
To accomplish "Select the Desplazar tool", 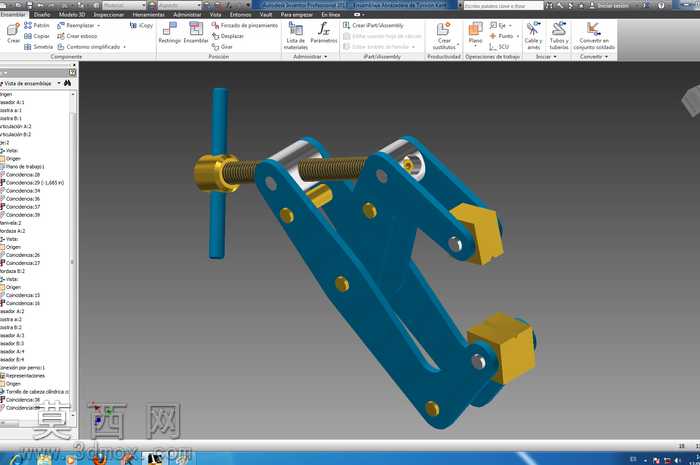I will click(x=228, y=36).
